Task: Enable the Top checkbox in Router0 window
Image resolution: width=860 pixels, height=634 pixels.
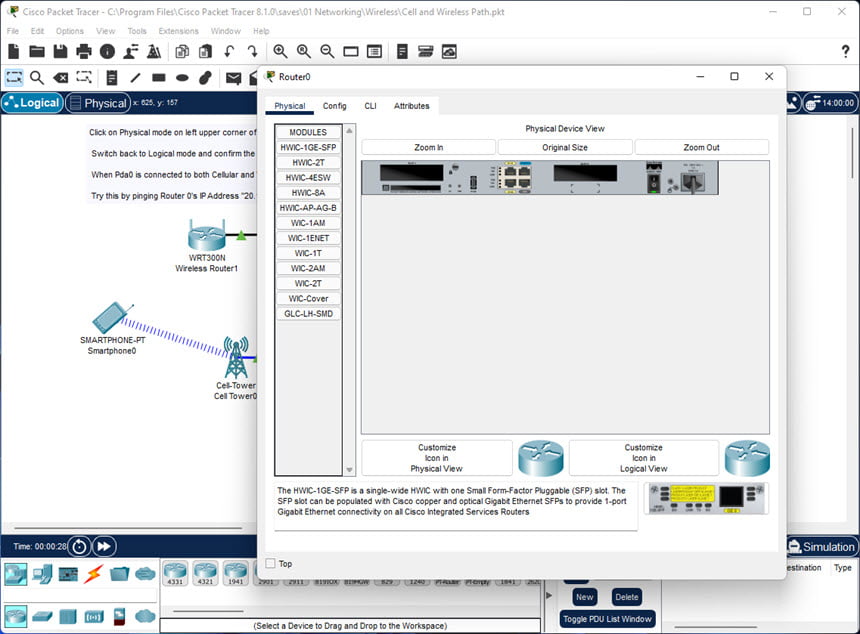Action: coord(270,563)
